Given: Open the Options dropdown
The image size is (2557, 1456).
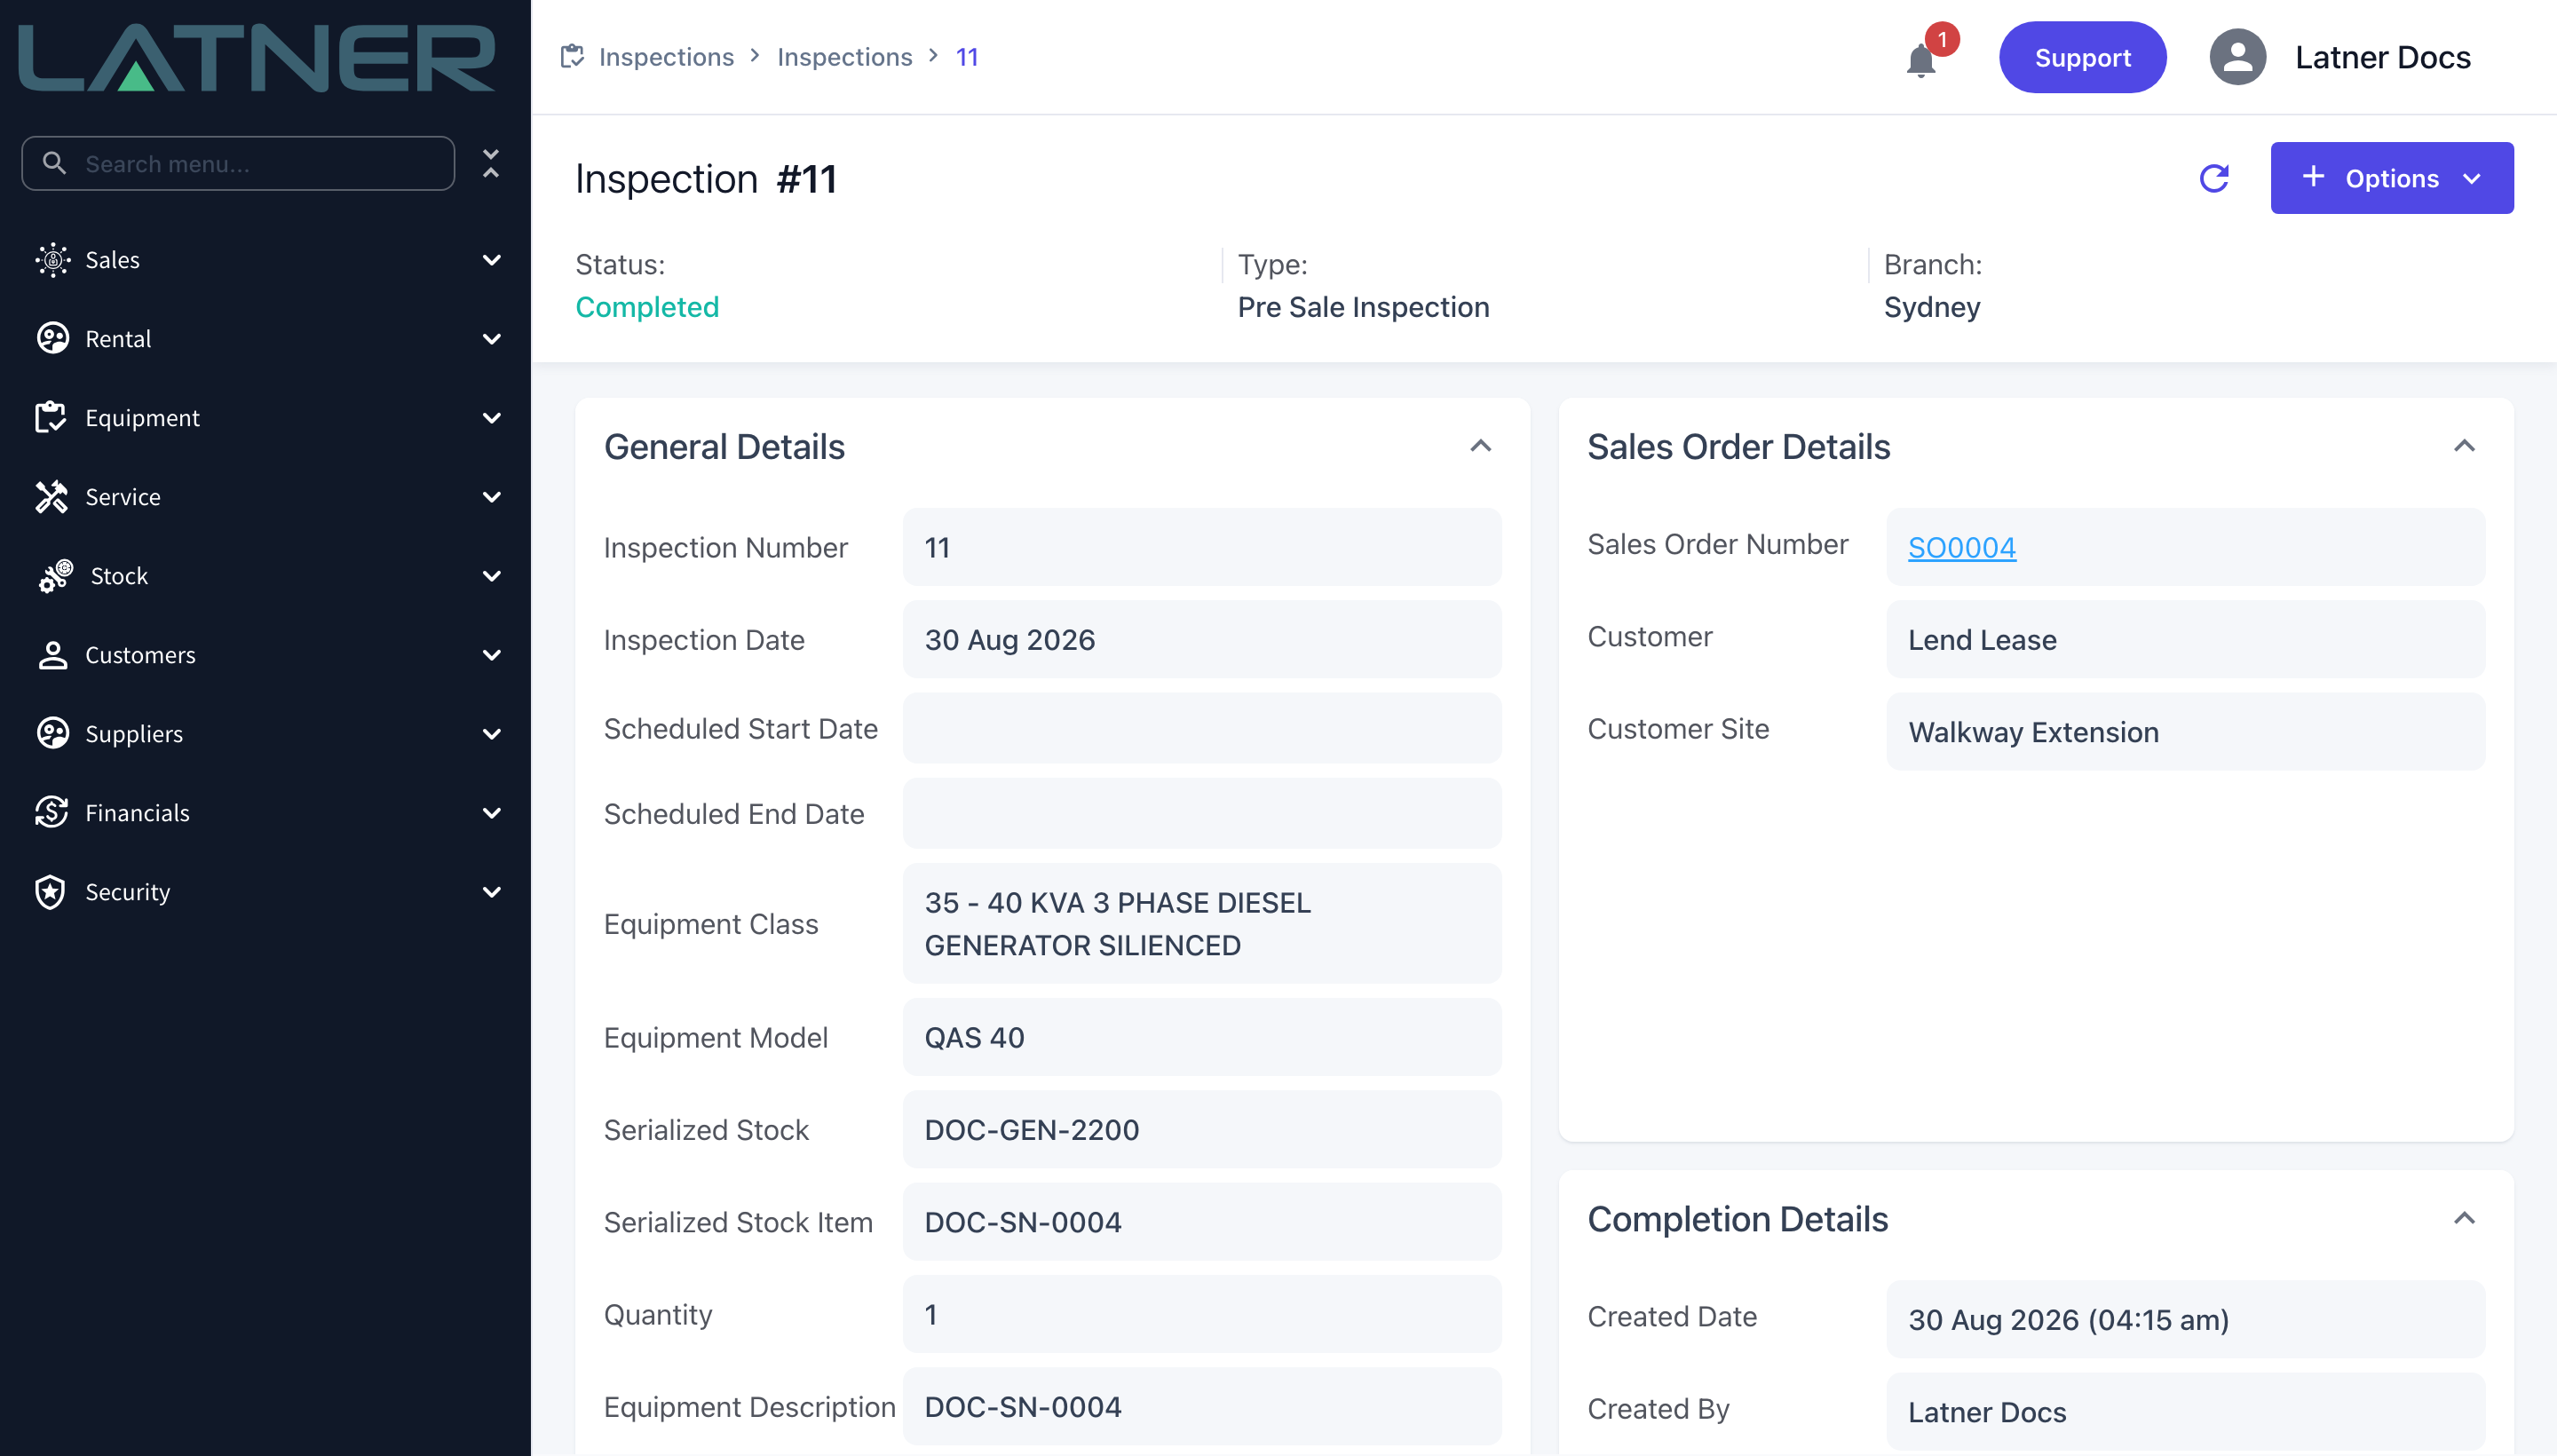Looking at the screenshot, I should click(x=2391, y=178).
